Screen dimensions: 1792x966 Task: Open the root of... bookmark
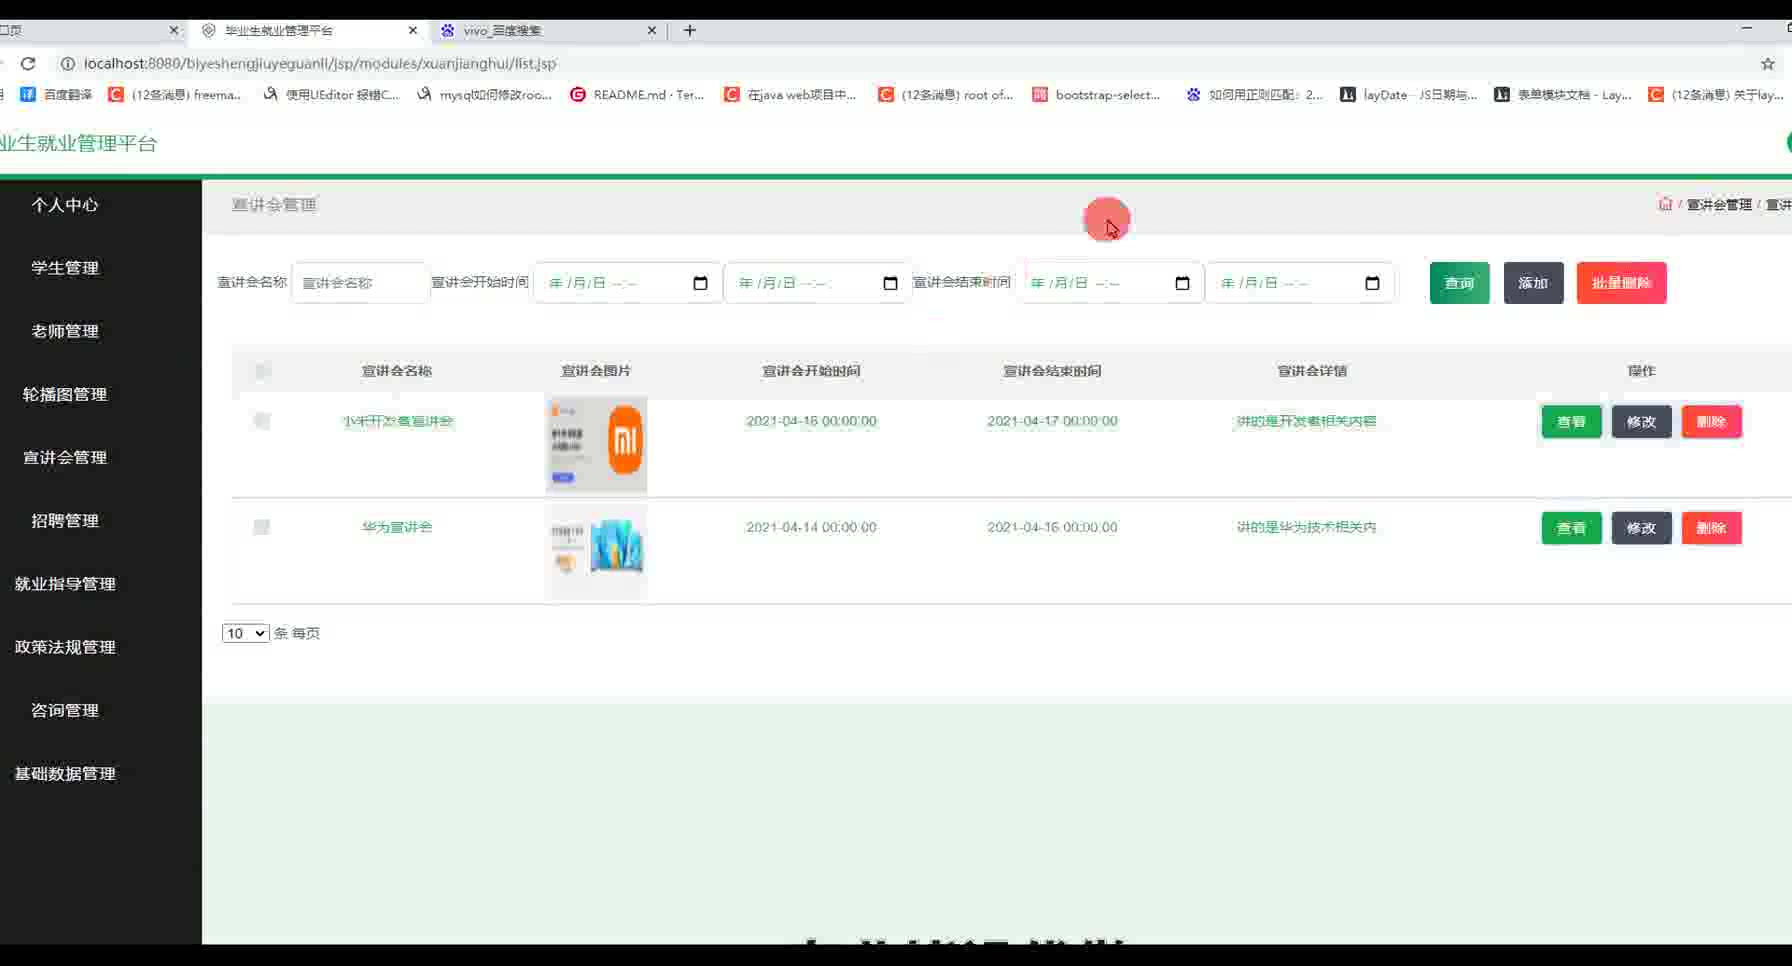pyautogui.click(x=946, y=95)
